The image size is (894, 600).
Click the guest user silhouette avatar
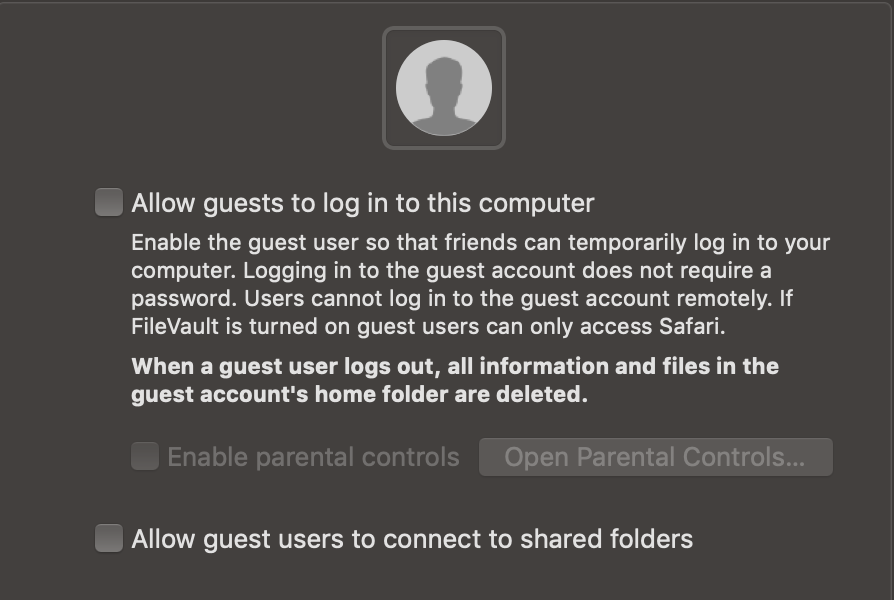[443, 88]
